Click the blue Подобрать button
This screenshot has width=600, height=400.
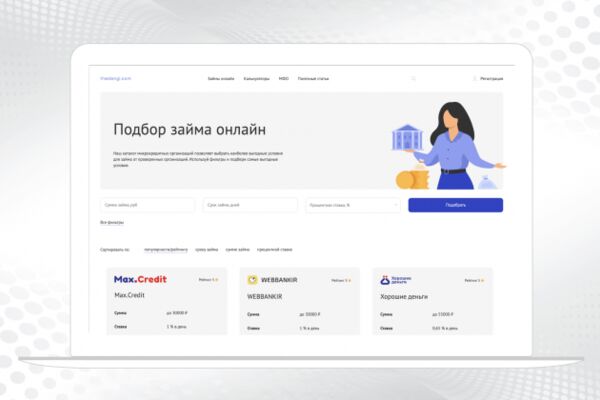(x=455, y=205)
